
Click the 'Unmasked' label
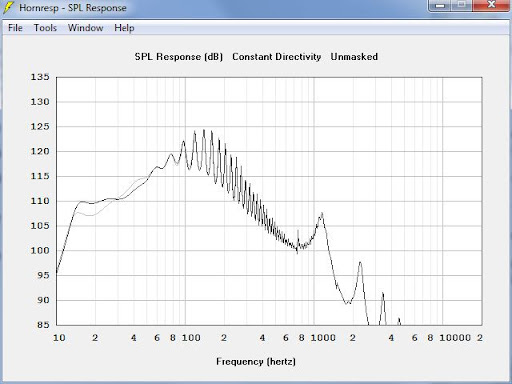point(354,57)
